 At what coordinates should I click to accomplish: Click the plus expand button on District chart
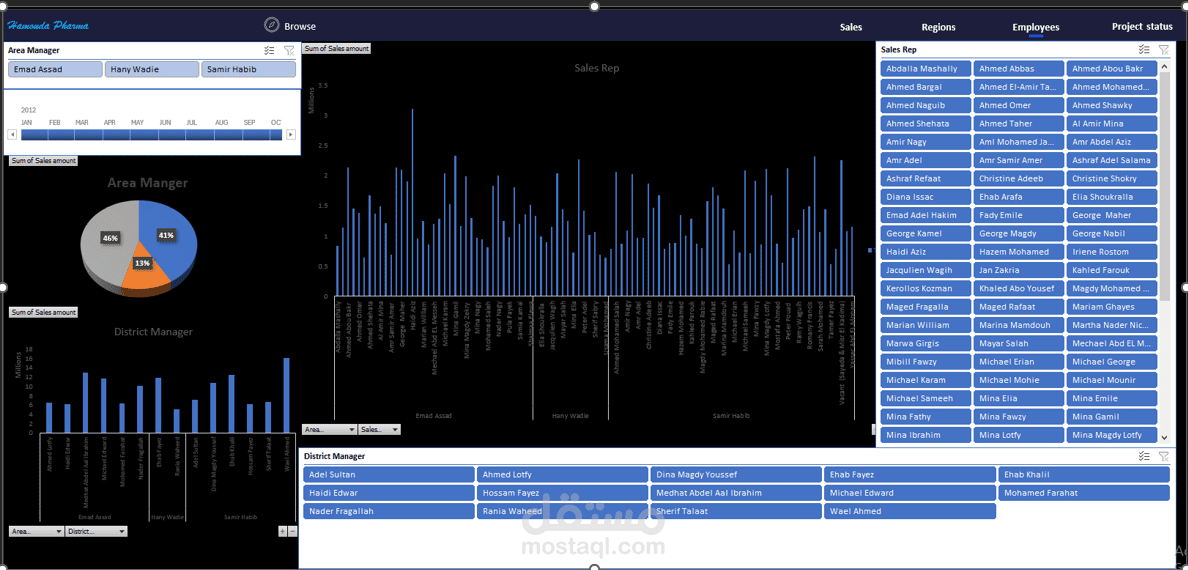[282, 532]
